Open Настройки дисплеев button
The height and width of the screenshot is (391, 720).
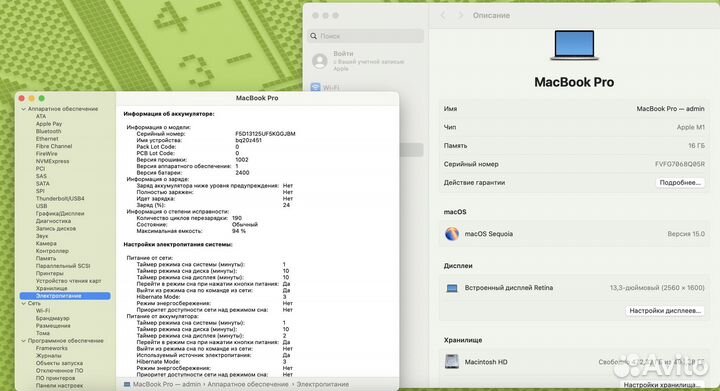coord(665,311)
